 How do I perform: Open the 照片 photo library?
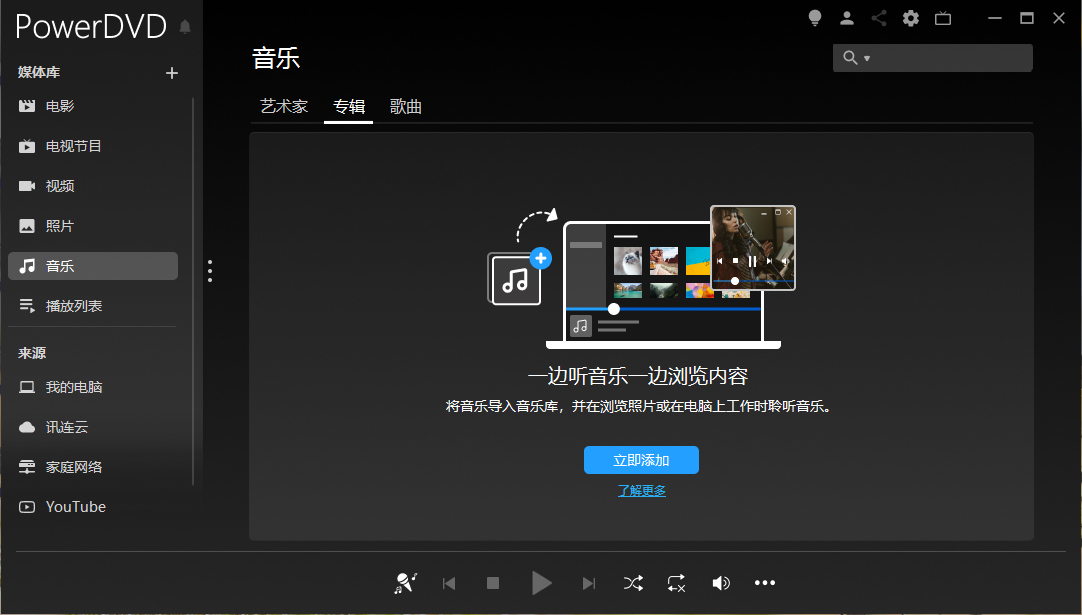[60, 225]
